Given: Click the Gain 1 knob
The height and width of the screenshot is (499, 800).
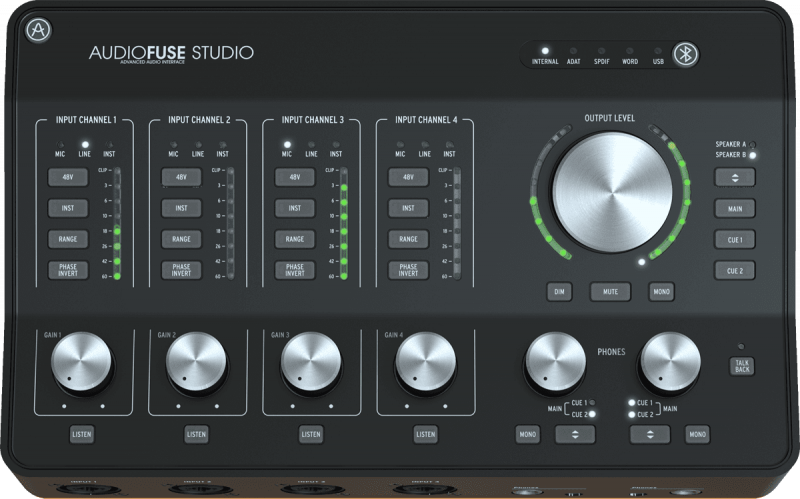Looking at the screenshot, I should (x=81, y=361).
